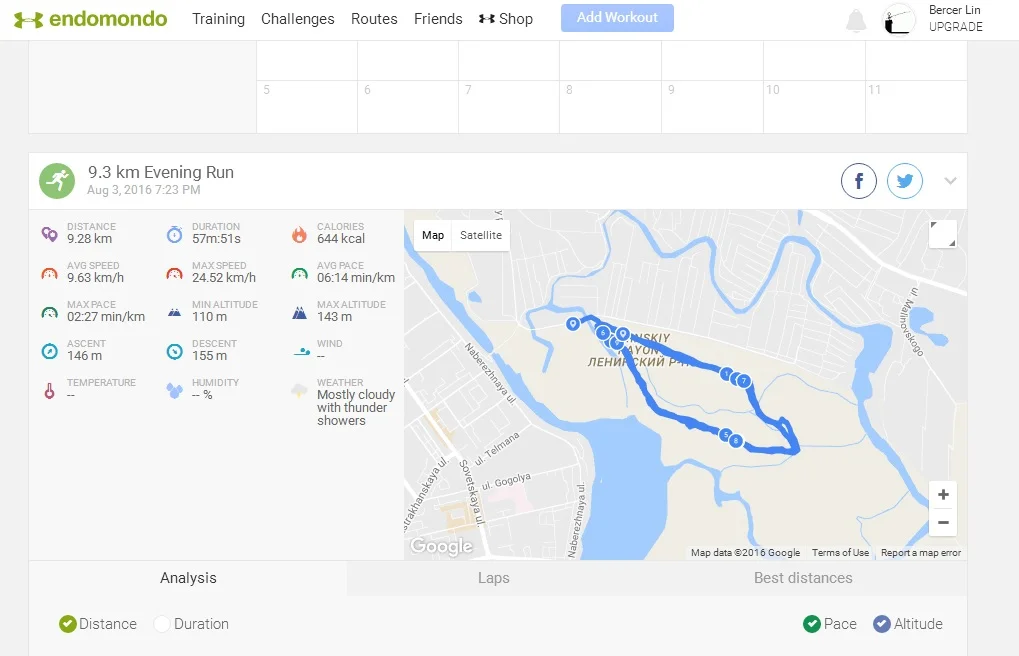This screenshot has width=1019, height=656.
Task: Open the Best distances tab
Action: point(803,578)
